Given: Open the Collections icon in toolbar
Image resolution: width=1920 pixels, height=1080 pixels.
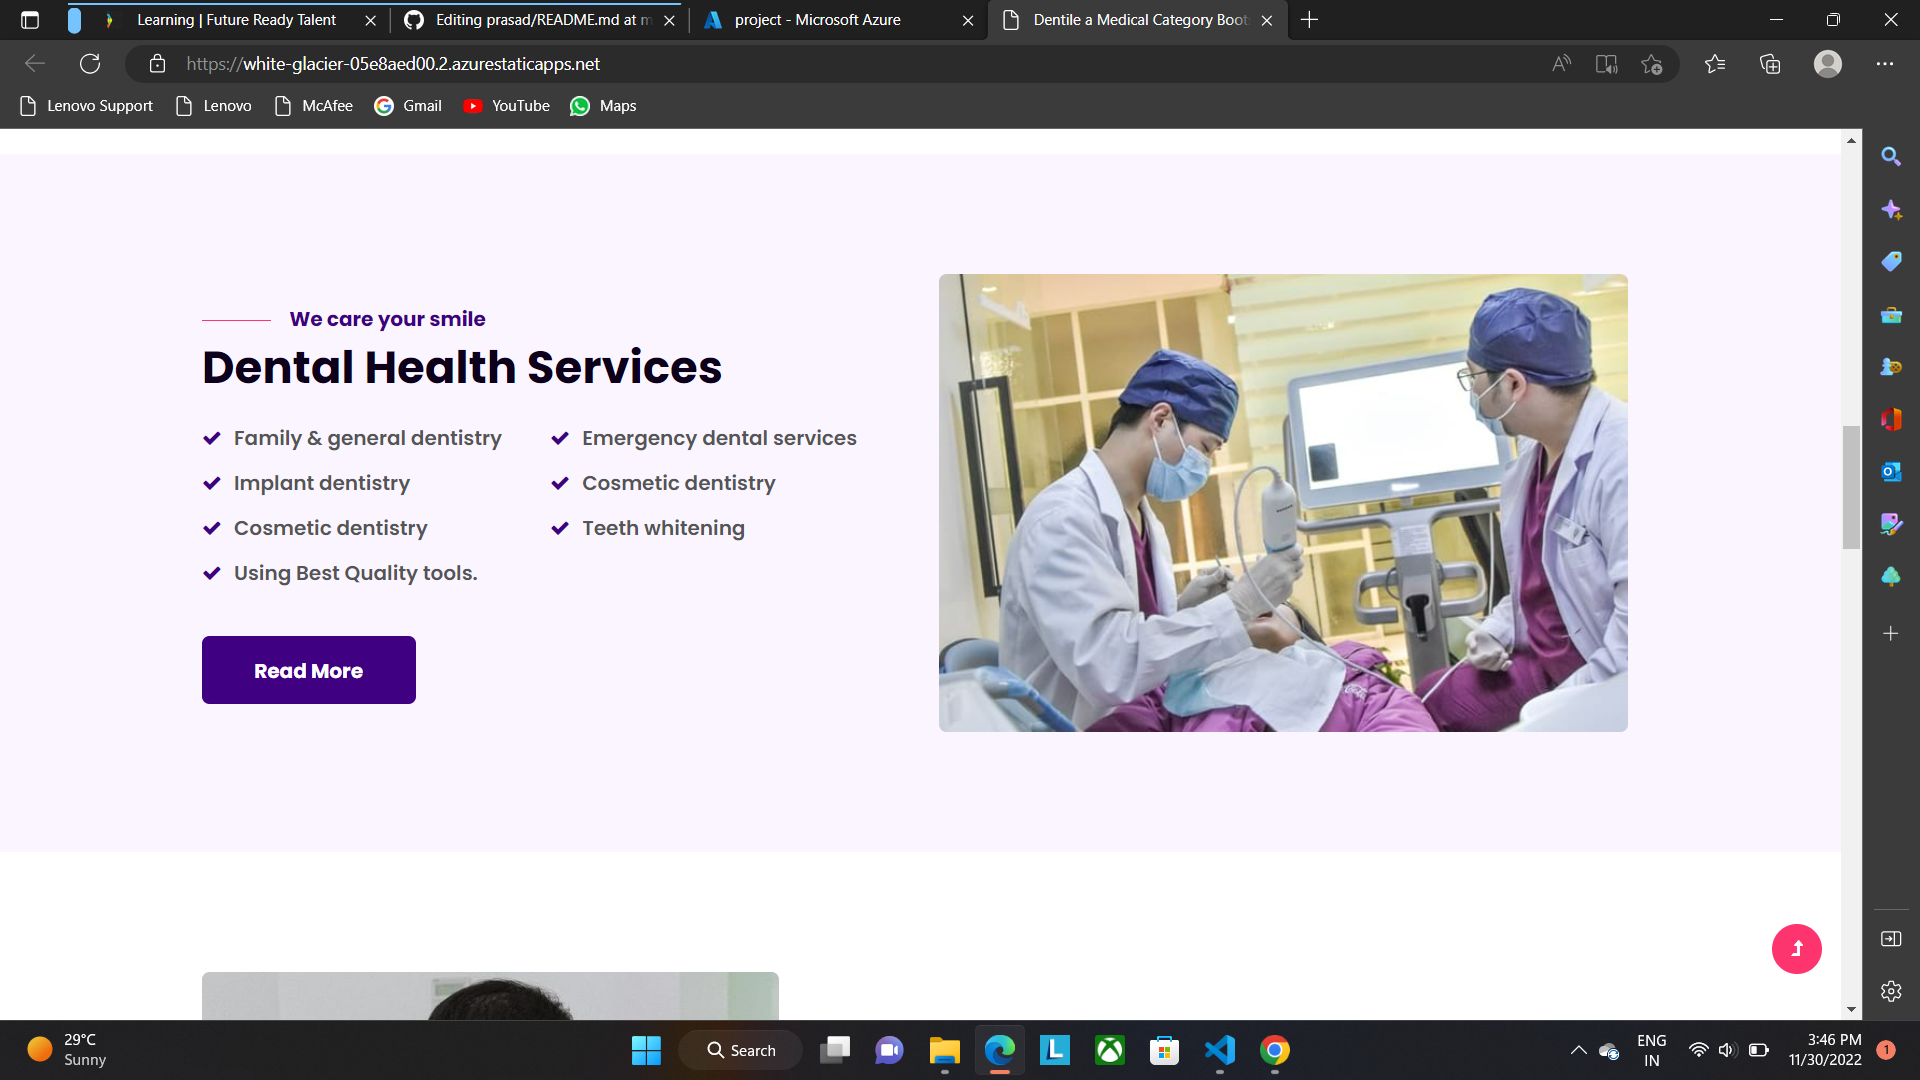Looking at the screenshot, I should 1770,64.
